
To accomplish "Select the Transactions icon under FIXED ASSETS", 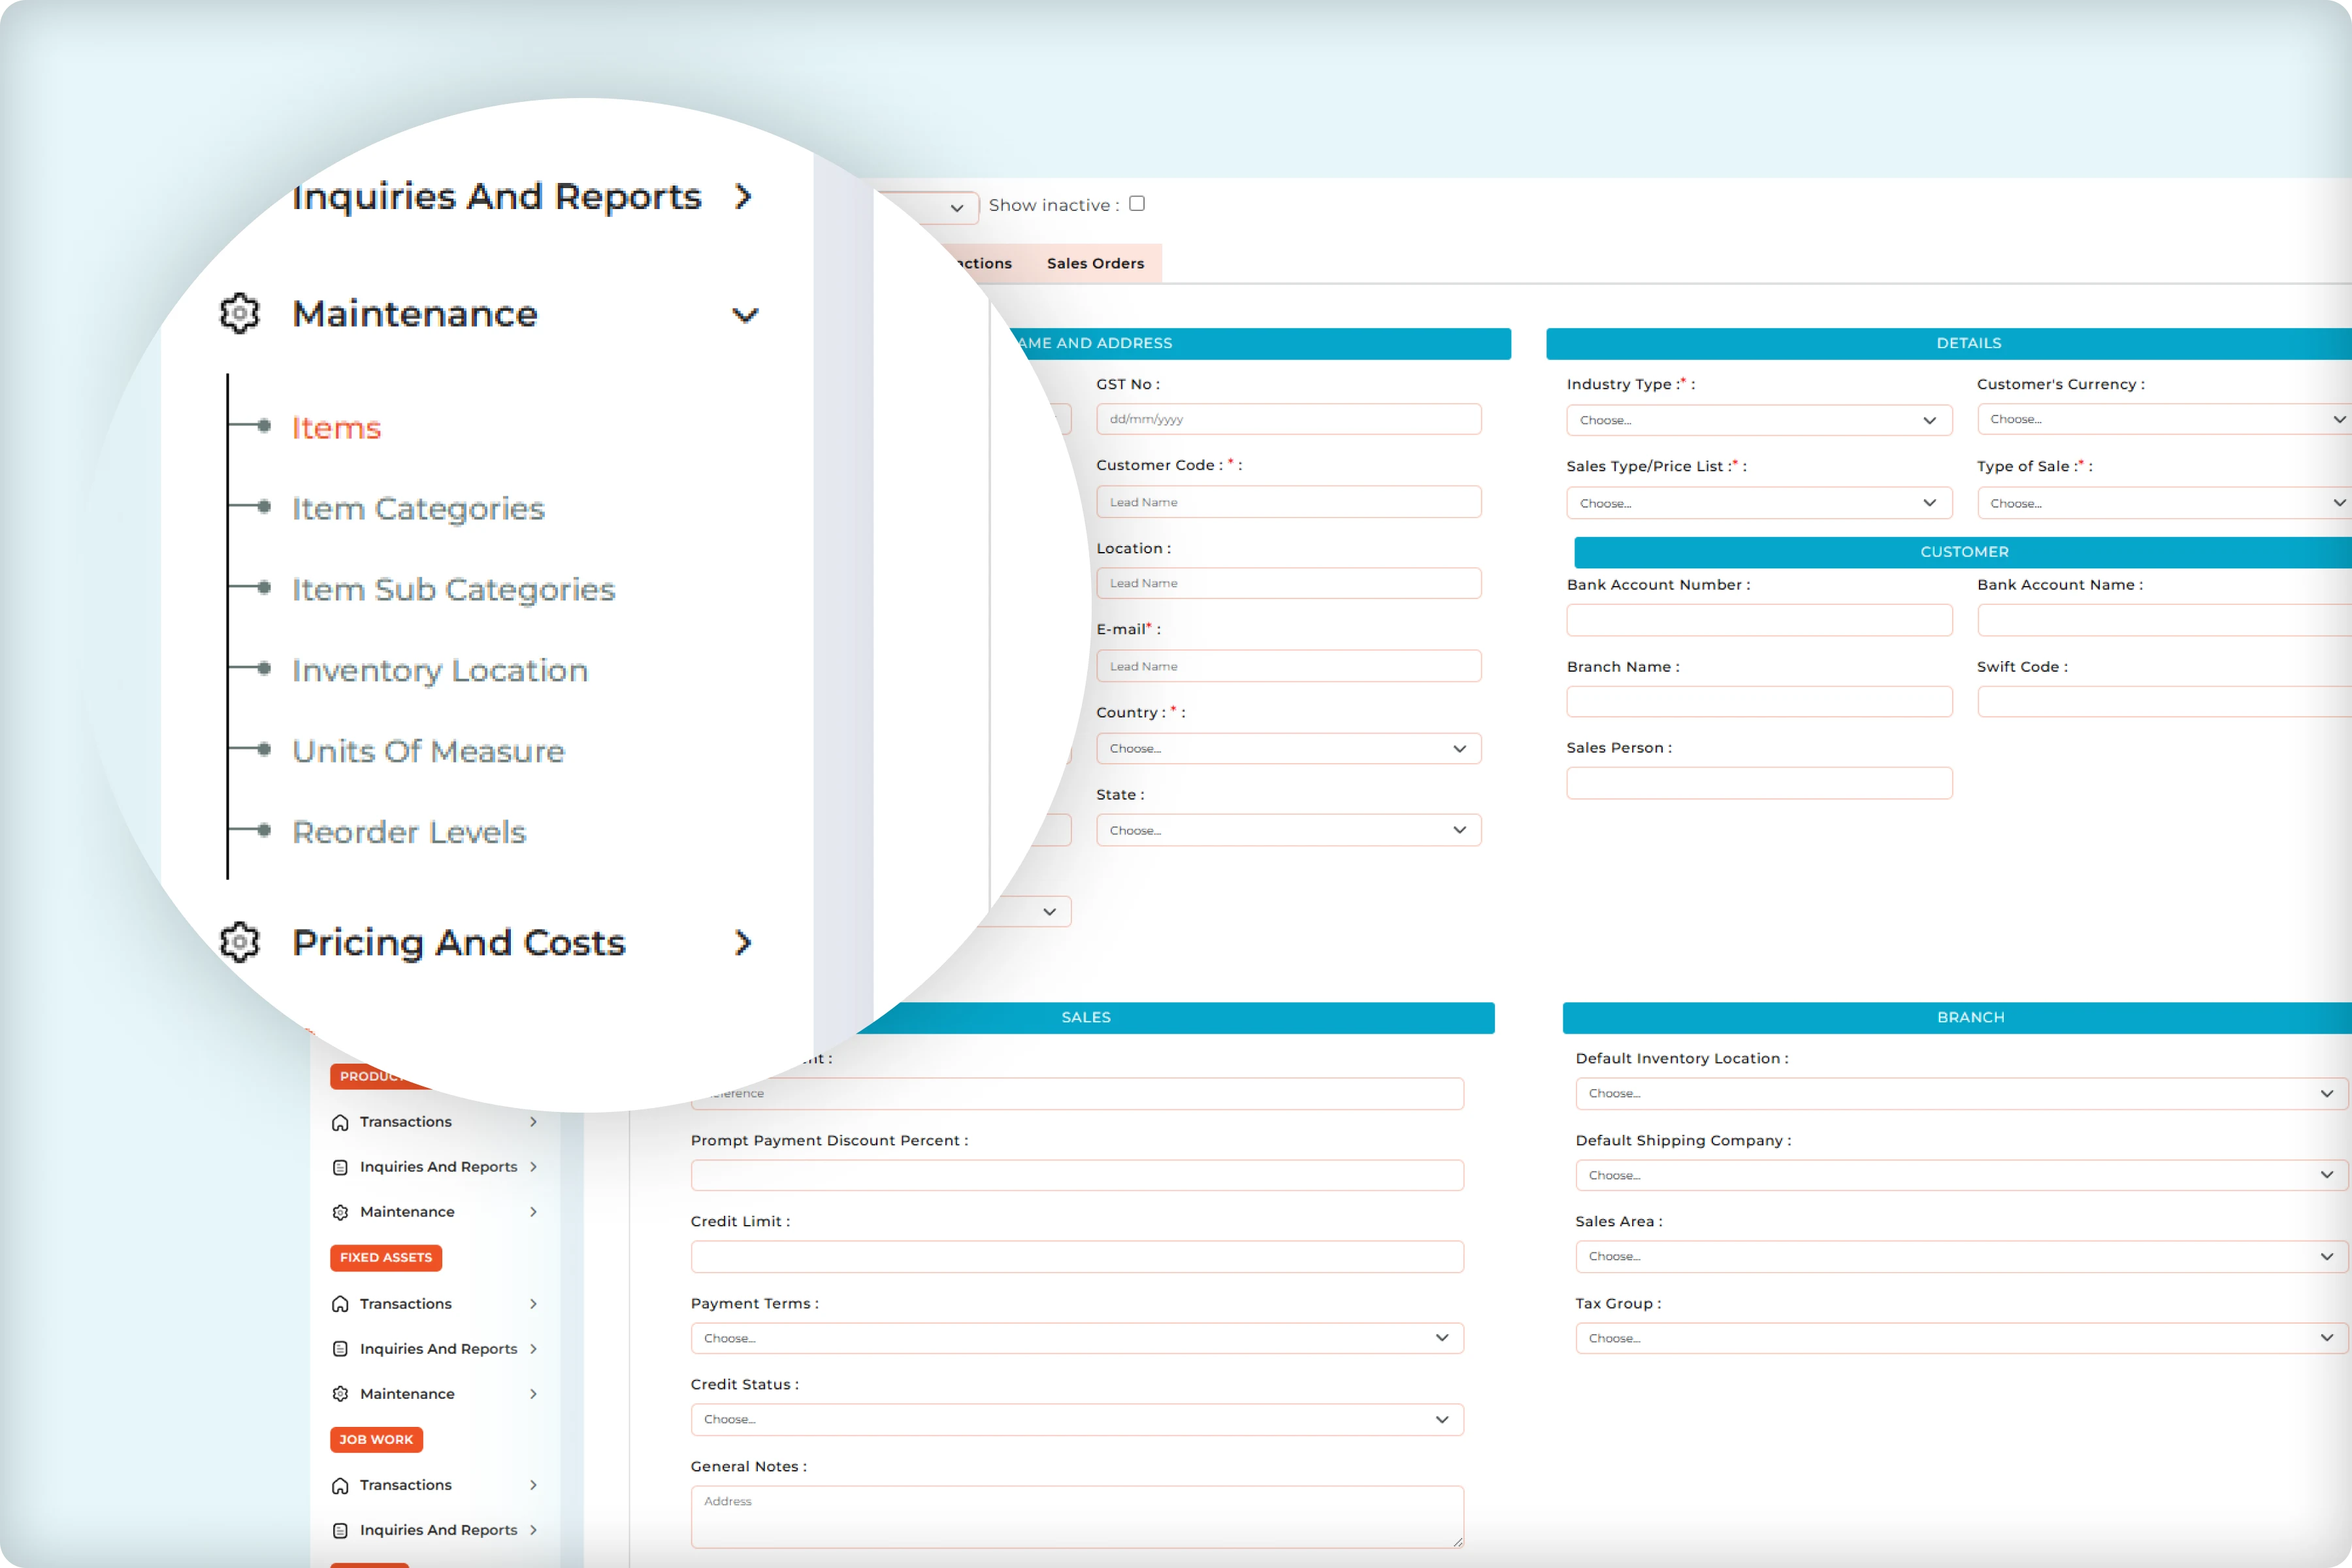I will click(341, 1303).
